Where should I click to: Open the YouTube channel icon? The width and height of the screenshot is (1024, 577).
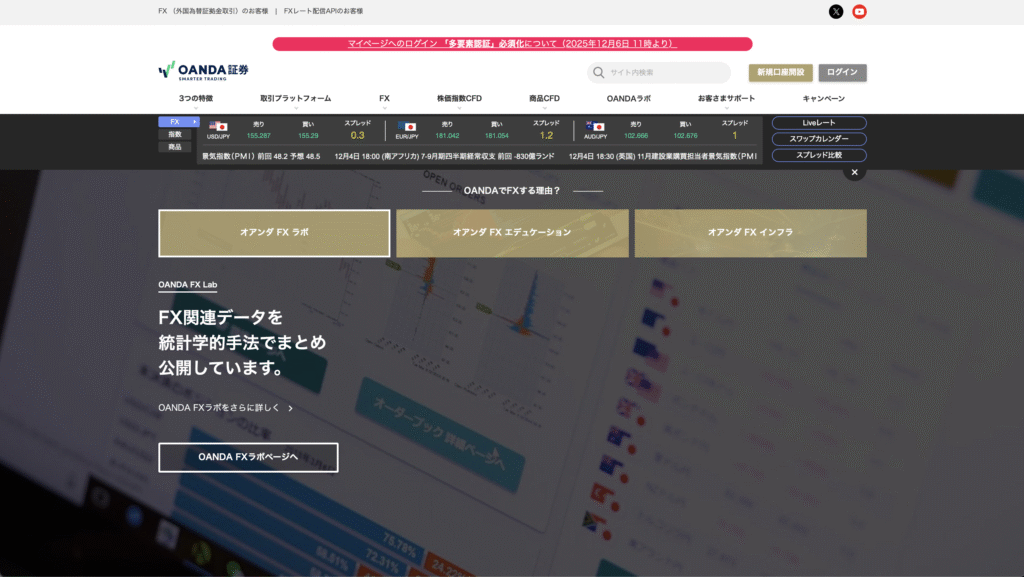860,11
